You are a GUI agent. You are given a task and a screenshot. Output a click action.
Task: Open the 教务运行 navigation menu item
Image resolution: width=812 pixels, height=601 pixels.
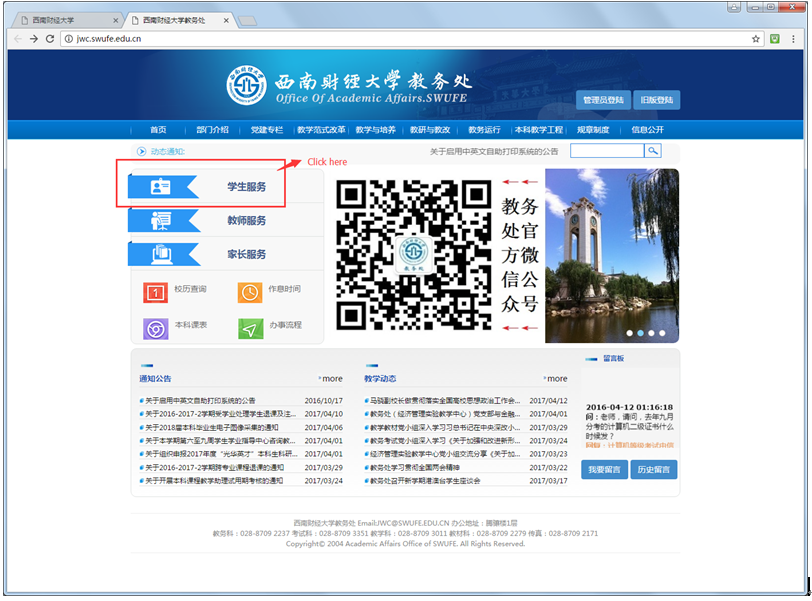(484, 130)
